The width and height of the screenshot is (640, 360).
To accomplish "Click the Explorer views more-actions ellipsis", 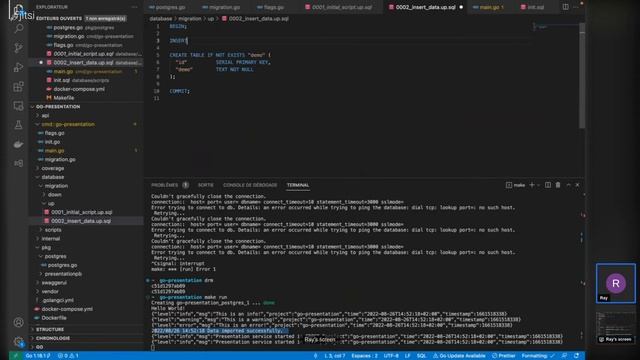I will 134,7.
